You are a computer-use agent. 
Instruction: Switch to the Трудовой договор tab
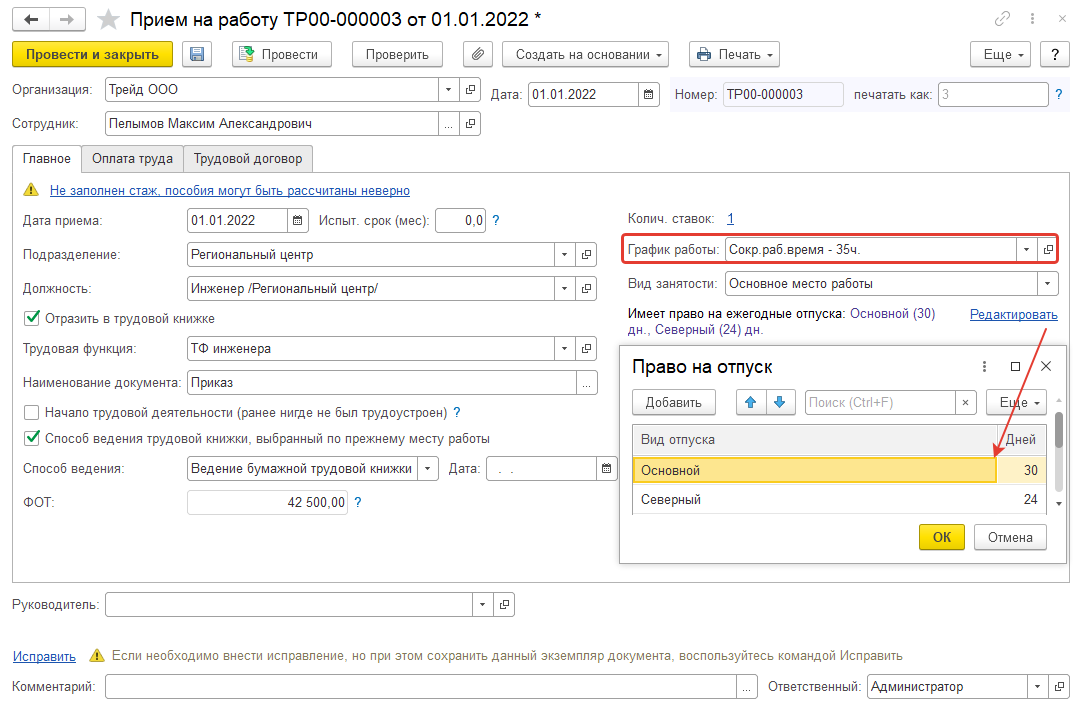[248, 159]
